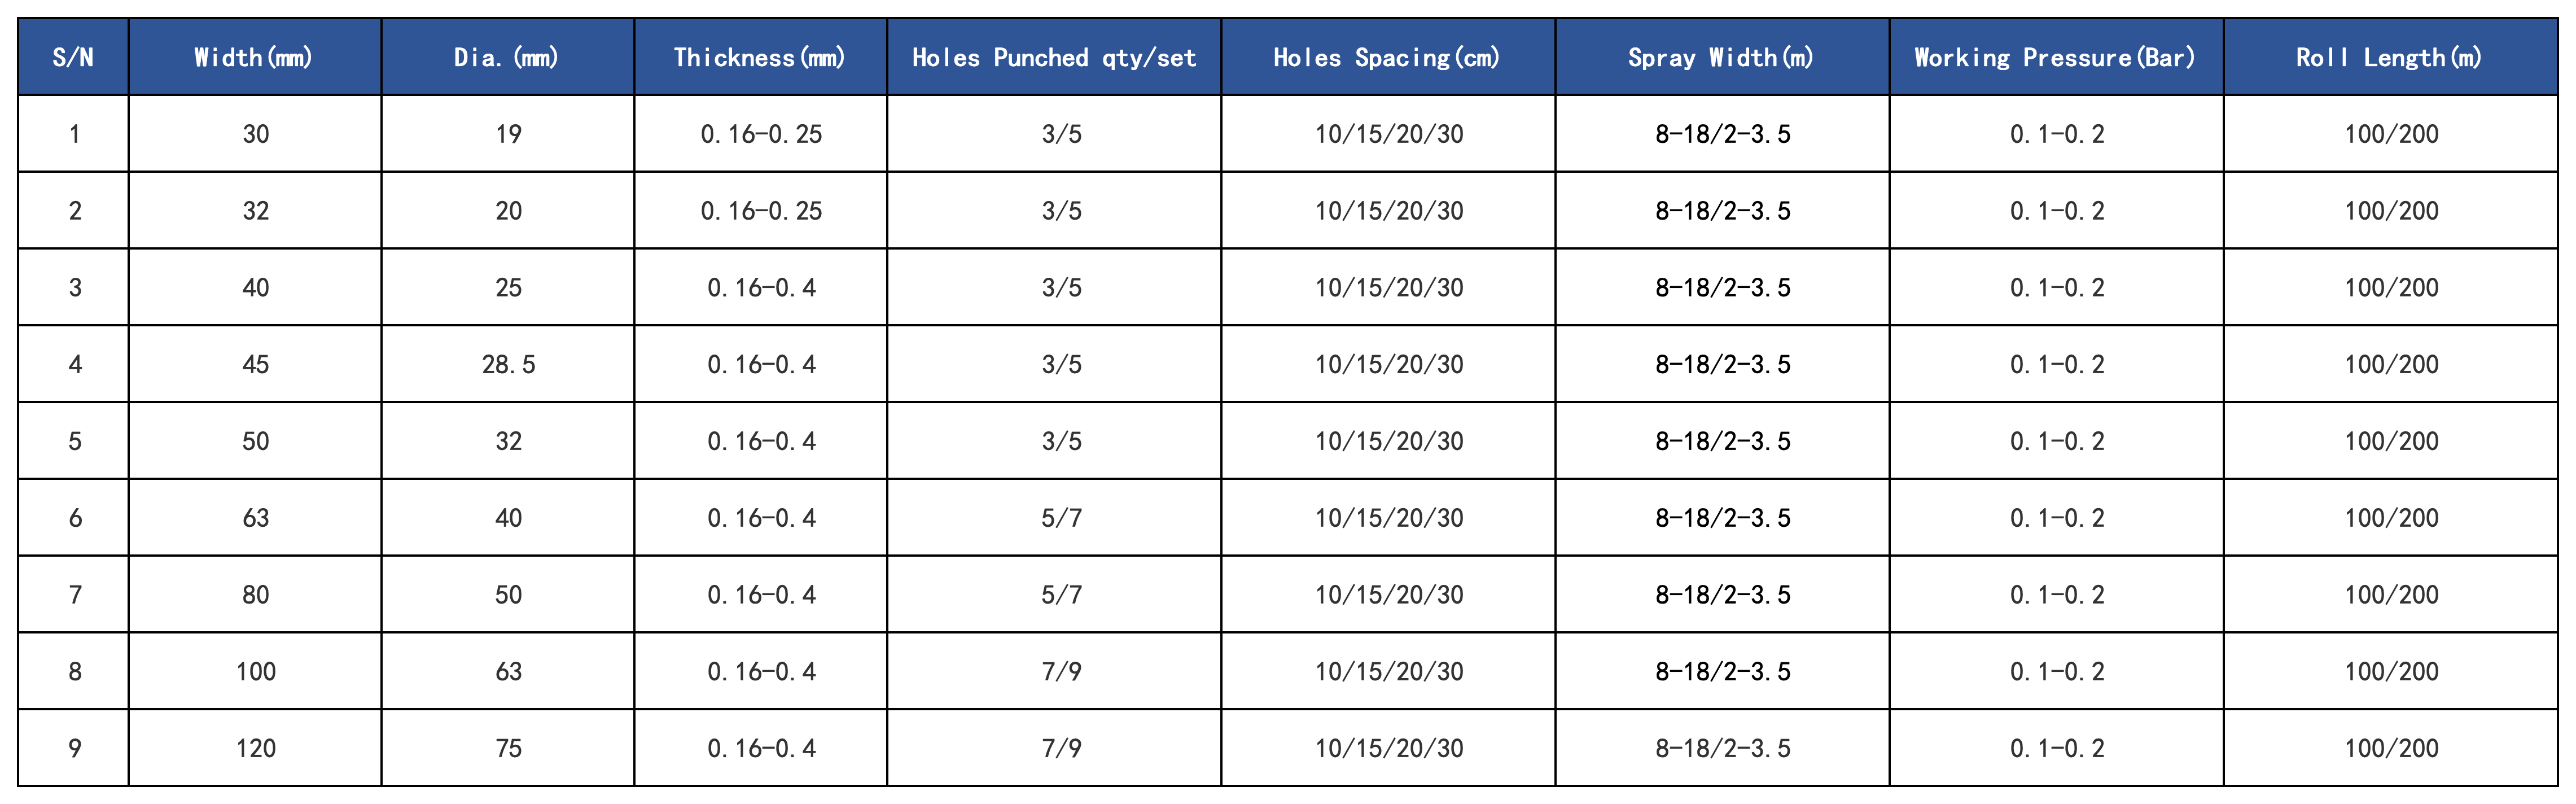Select the Holes Spacing(cm) header
Viewport: 2576px width, 804px height.
click(x=1388, y=57)
